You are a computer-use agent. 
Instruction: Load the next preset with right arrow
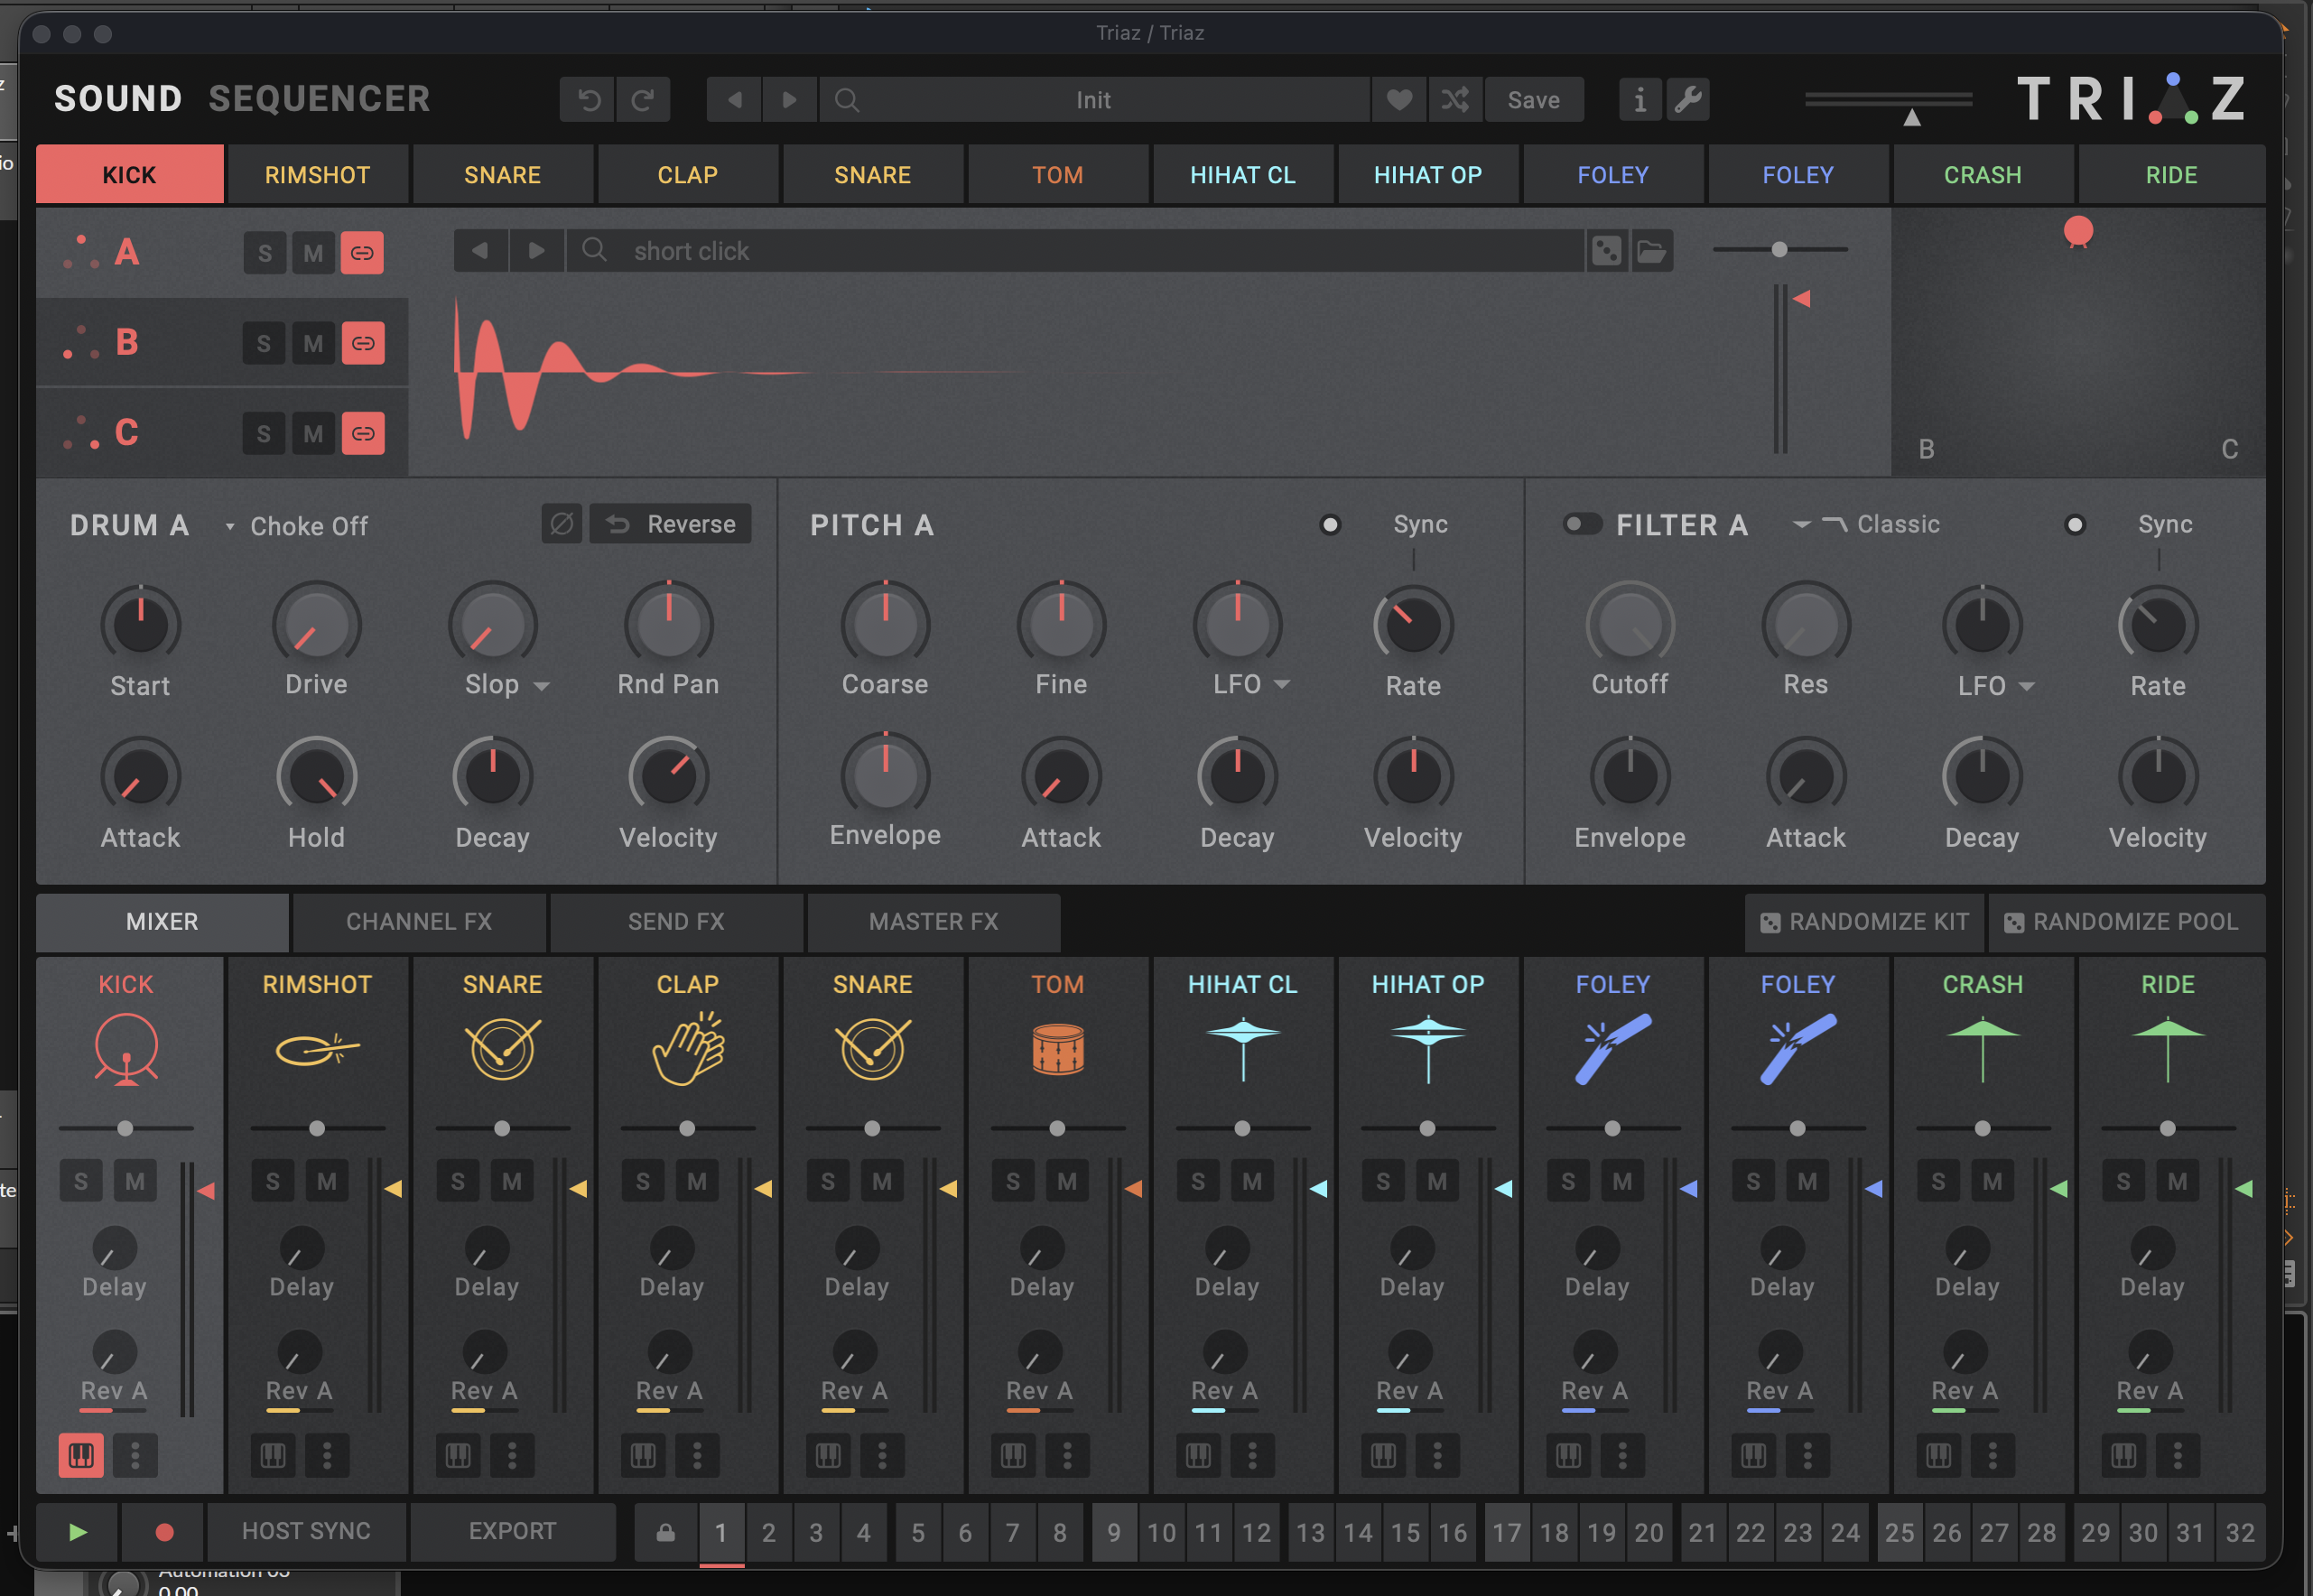pos(789,100)
